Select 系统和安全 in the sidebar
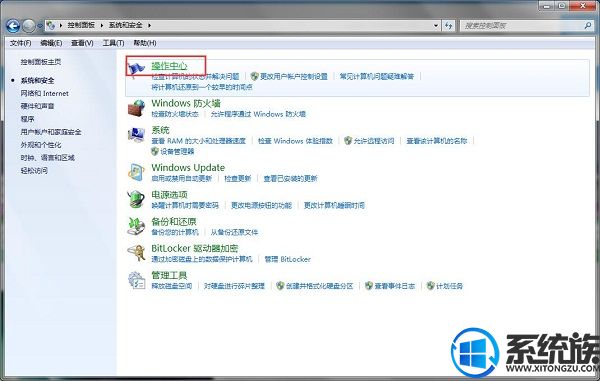 37,80
